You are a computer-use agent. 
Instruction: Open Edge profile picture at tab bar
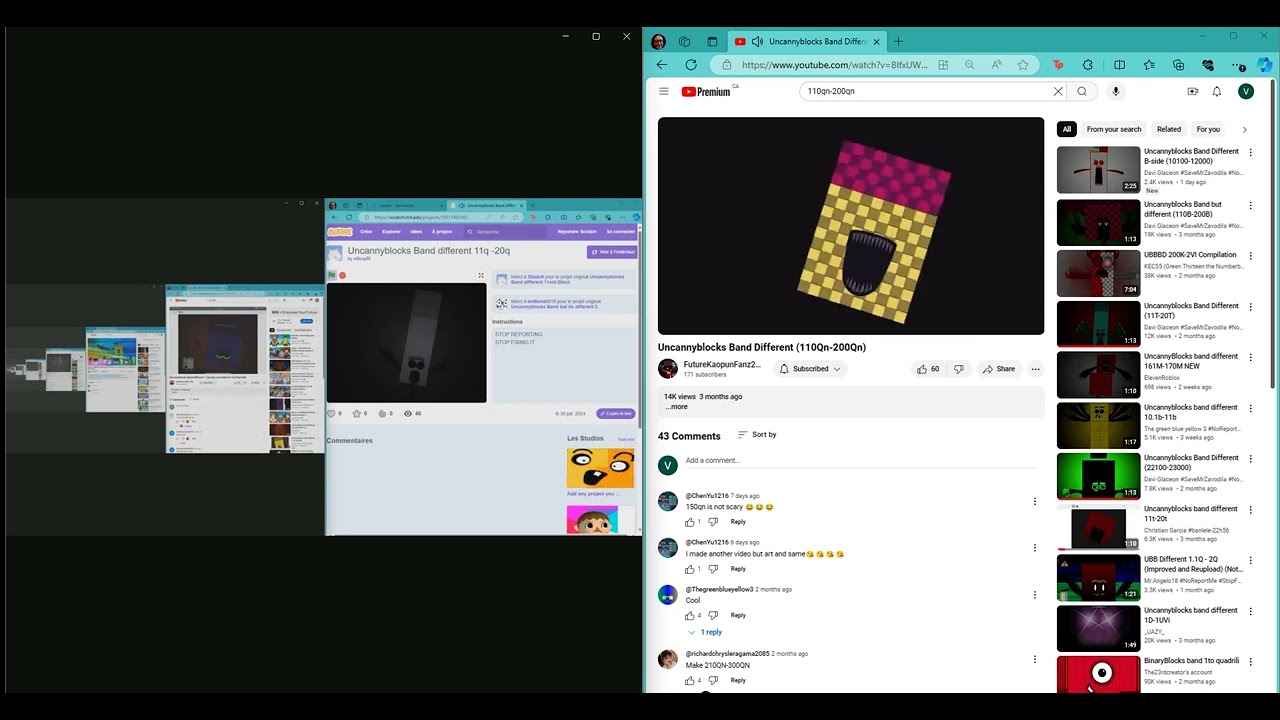click(x=658, y=41)
